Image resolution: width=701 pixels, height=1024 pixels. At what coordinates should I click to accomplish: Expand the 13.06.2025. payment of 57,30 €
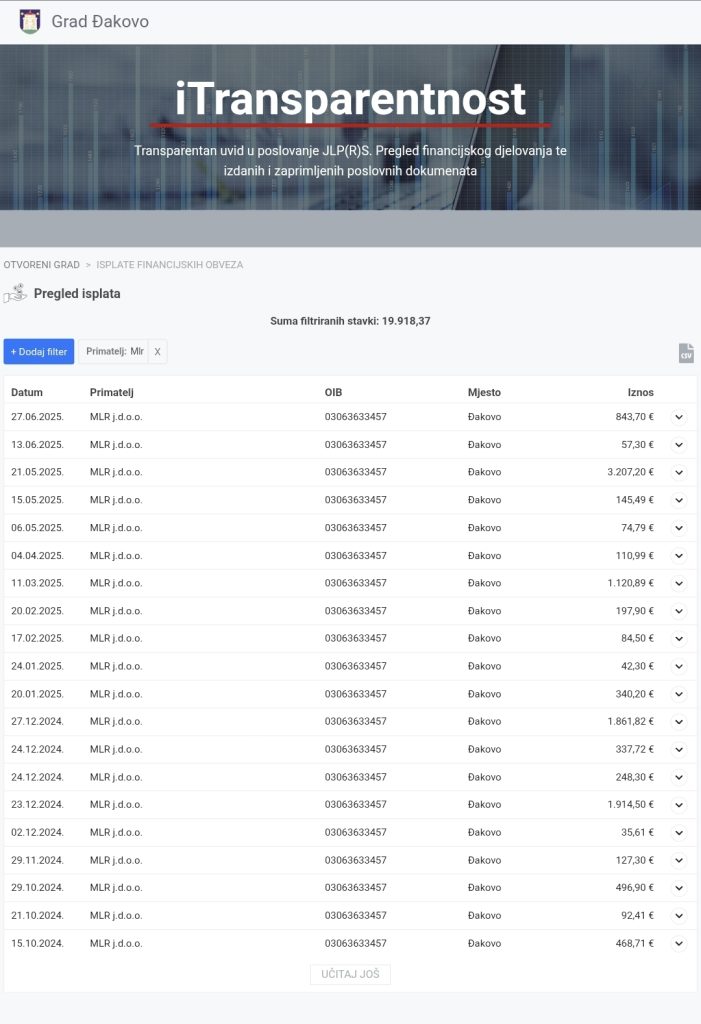pos(679,445)
